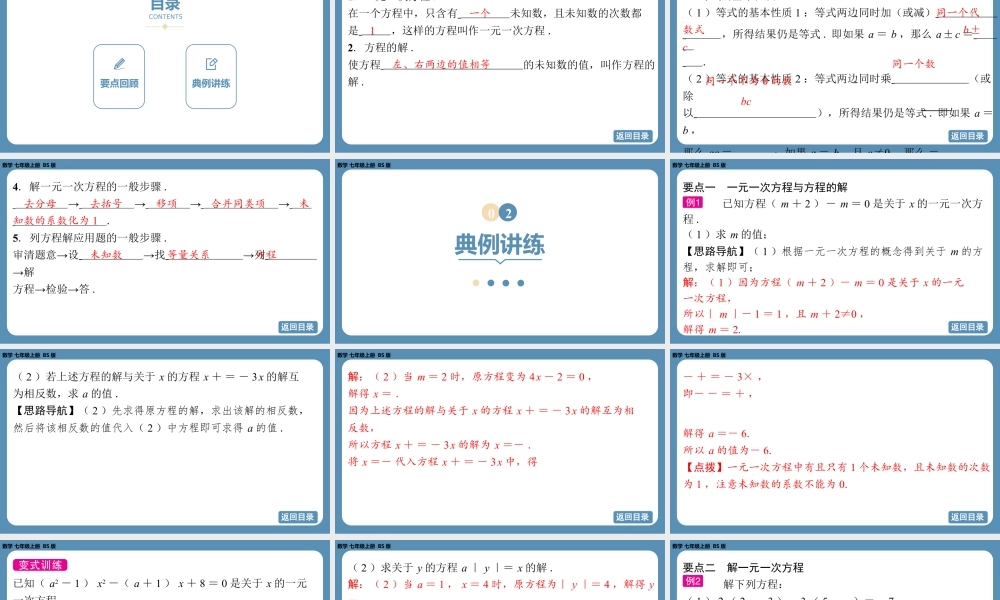This screenshot has height=600, width=1000.
Task: Open the 典例讲练 section card
Action: 210,76
